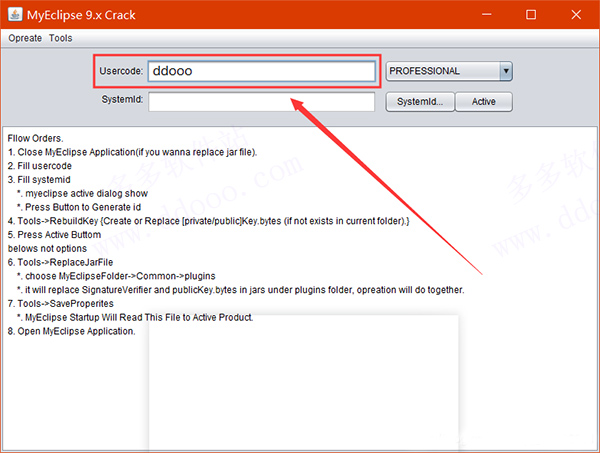Maximize the MyEclipse 9.x Crack window
The width and height of the screenshot is (600, 453).
point(531,15)
